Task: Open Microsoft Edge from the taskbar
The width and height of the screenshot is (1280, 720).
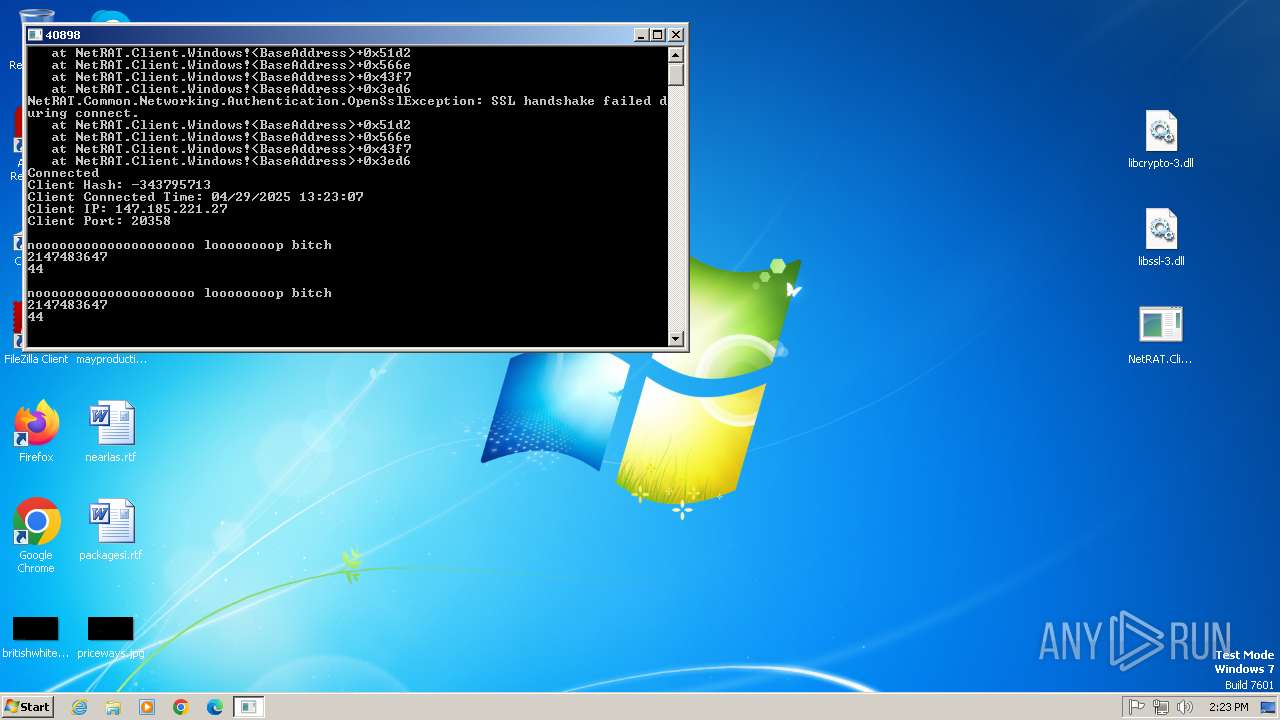Action: [215, 707]
